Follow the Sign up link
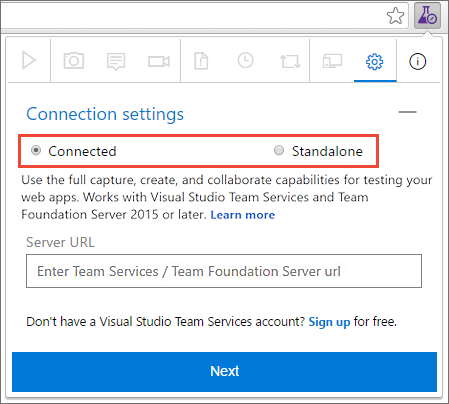Screen dimensions: 449x404 pyautogui.click(x=329, y=322)
